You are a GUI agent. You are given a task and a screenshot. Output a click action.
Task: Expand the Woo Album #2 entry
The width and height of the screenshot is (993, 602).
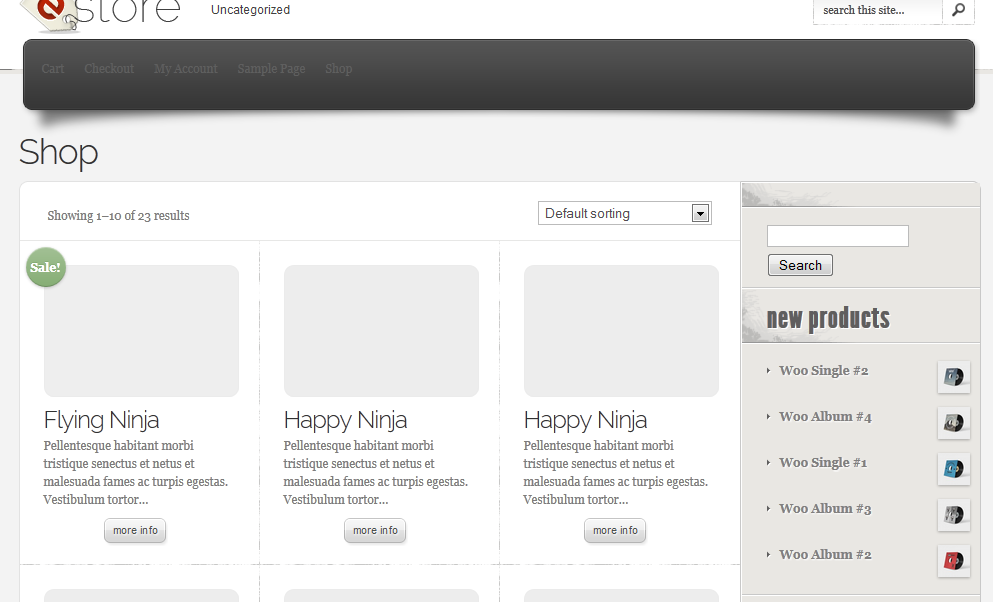(x=825, y=555)
